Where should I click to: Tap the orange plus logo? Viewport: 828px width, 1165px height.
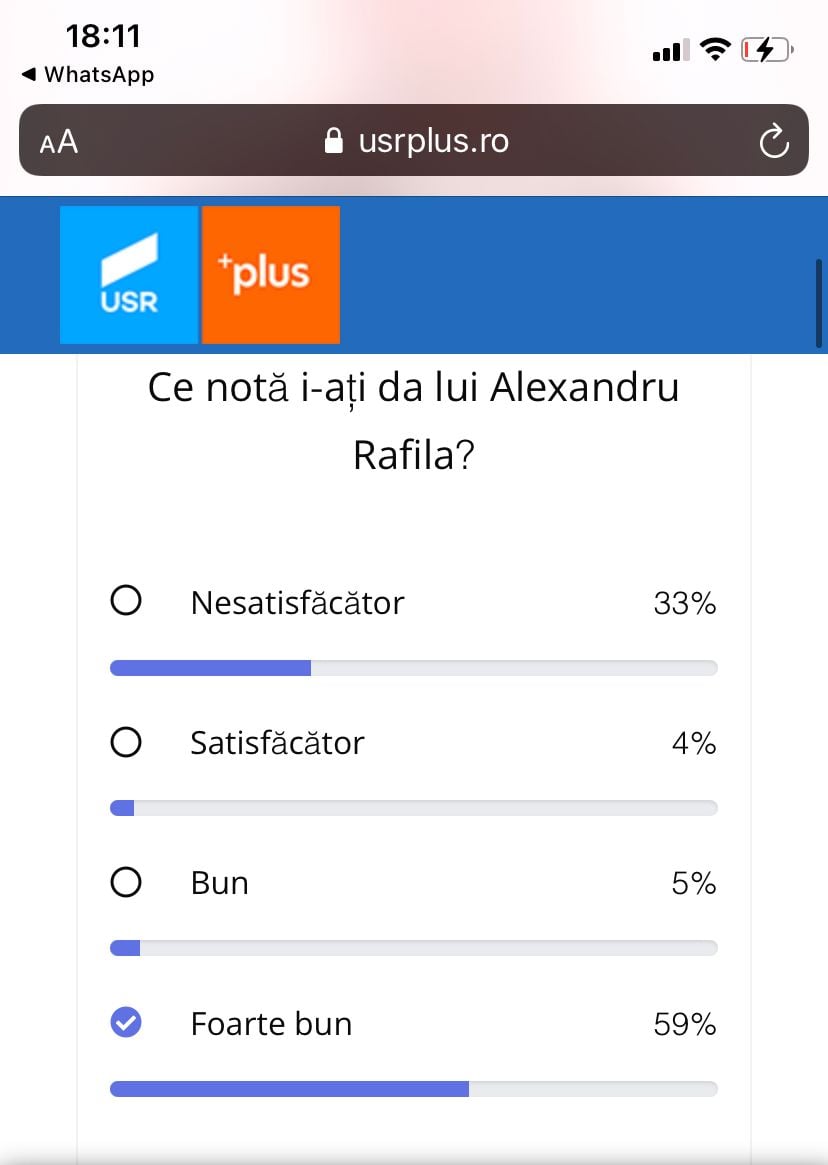[271, 275]
